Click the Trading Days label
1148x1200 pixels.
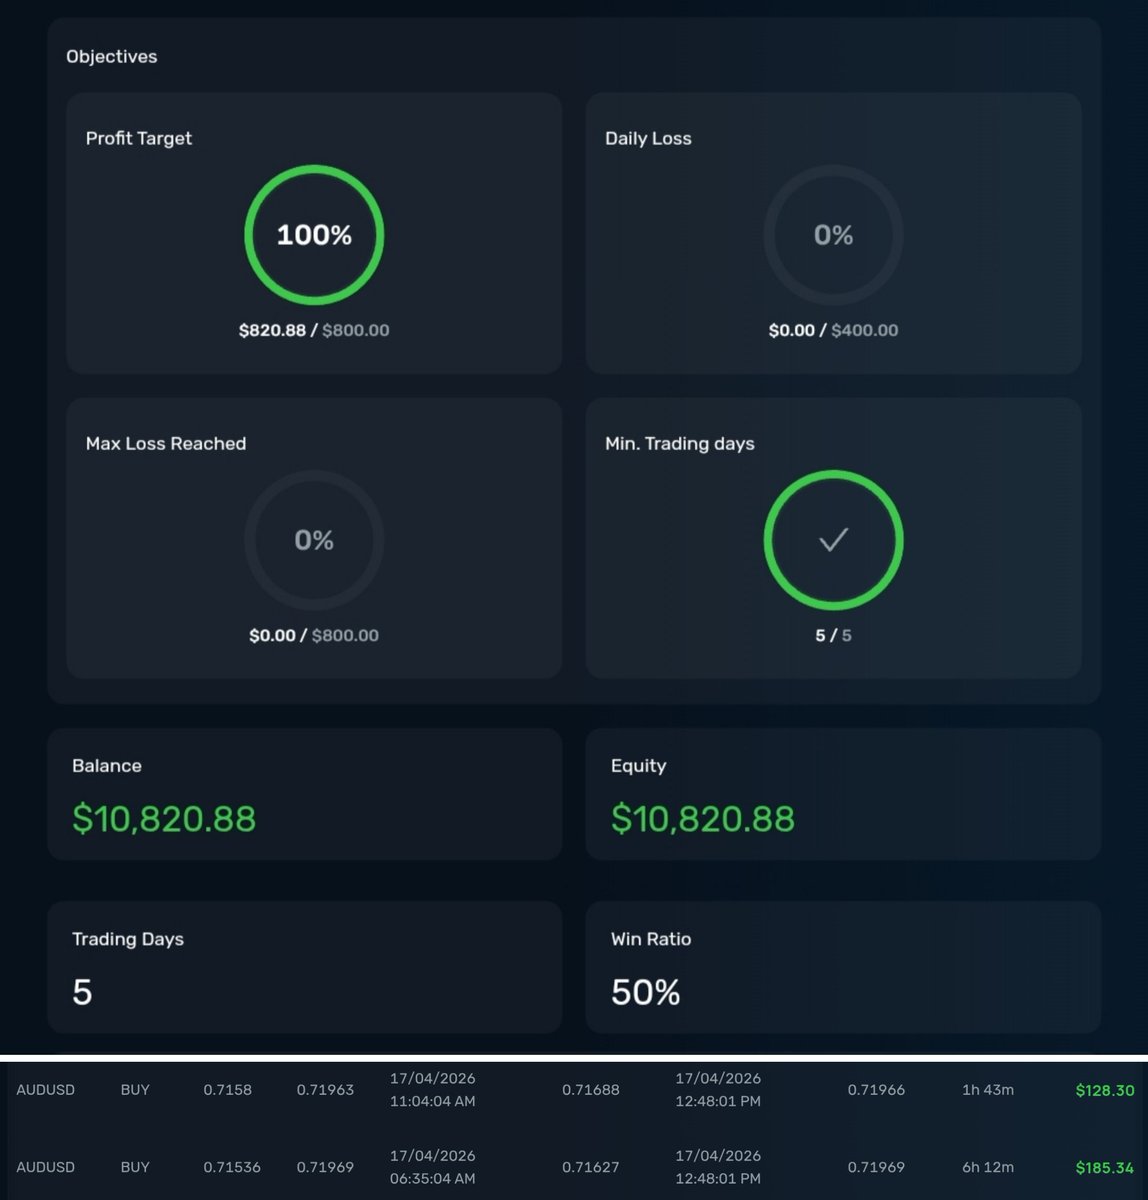128,939
